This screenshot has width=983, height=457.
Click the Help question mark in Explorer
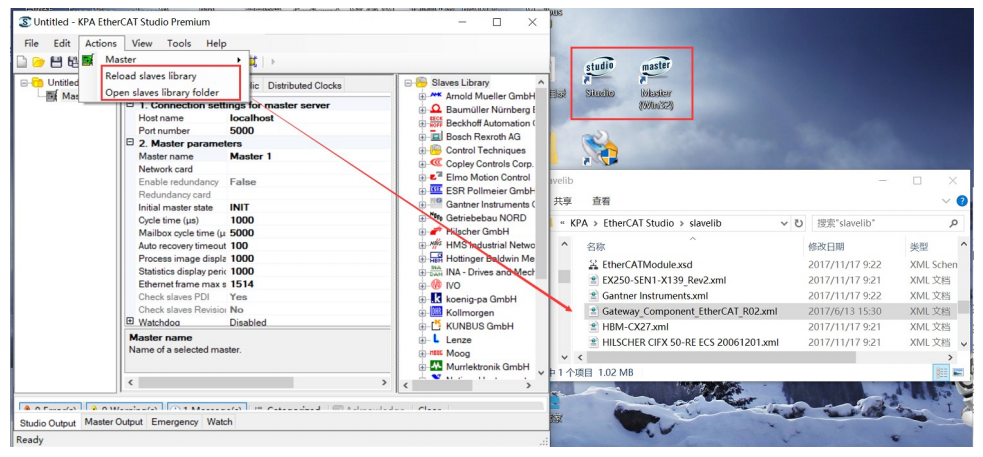click(962, 201)
